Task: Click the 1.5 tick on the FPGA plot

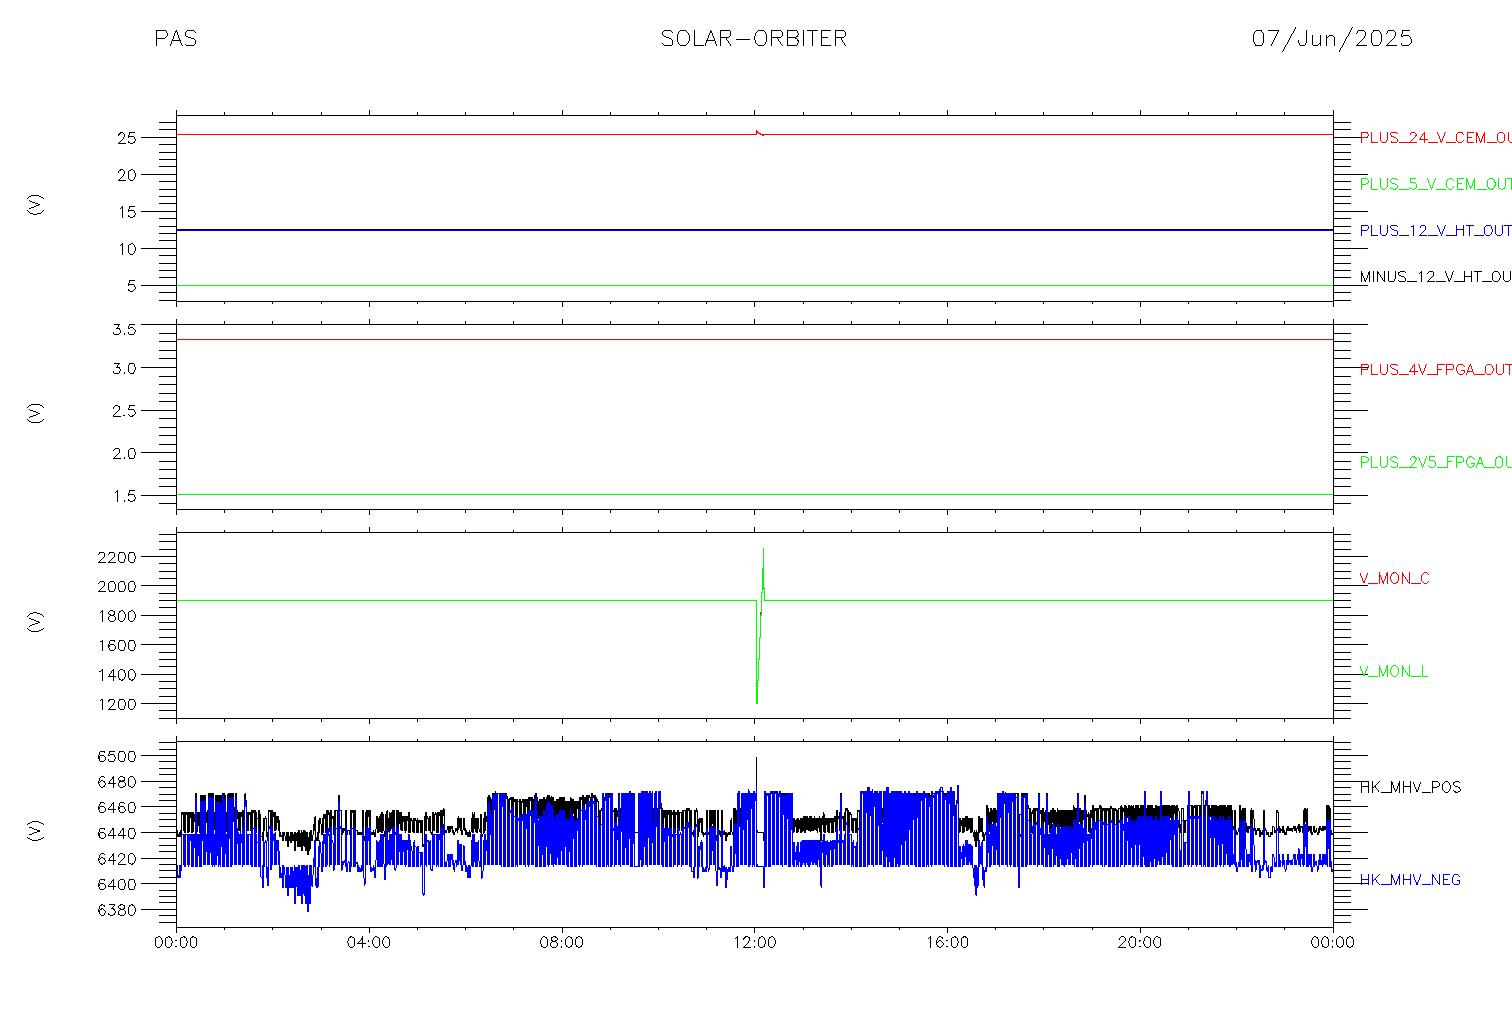Action: pyautogui.click(x=125, y=496)
